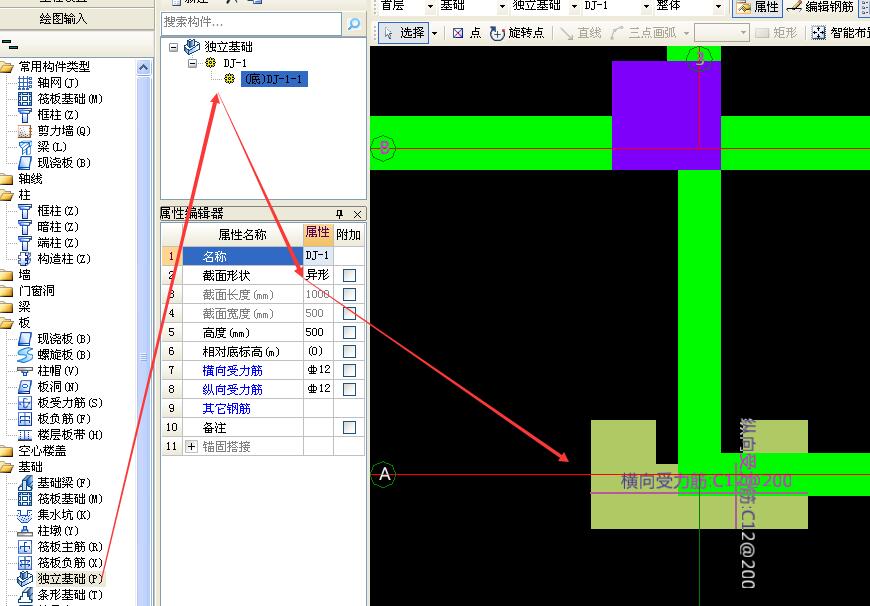Open the DJ-1 component dropdown

(x=646, y=7)
